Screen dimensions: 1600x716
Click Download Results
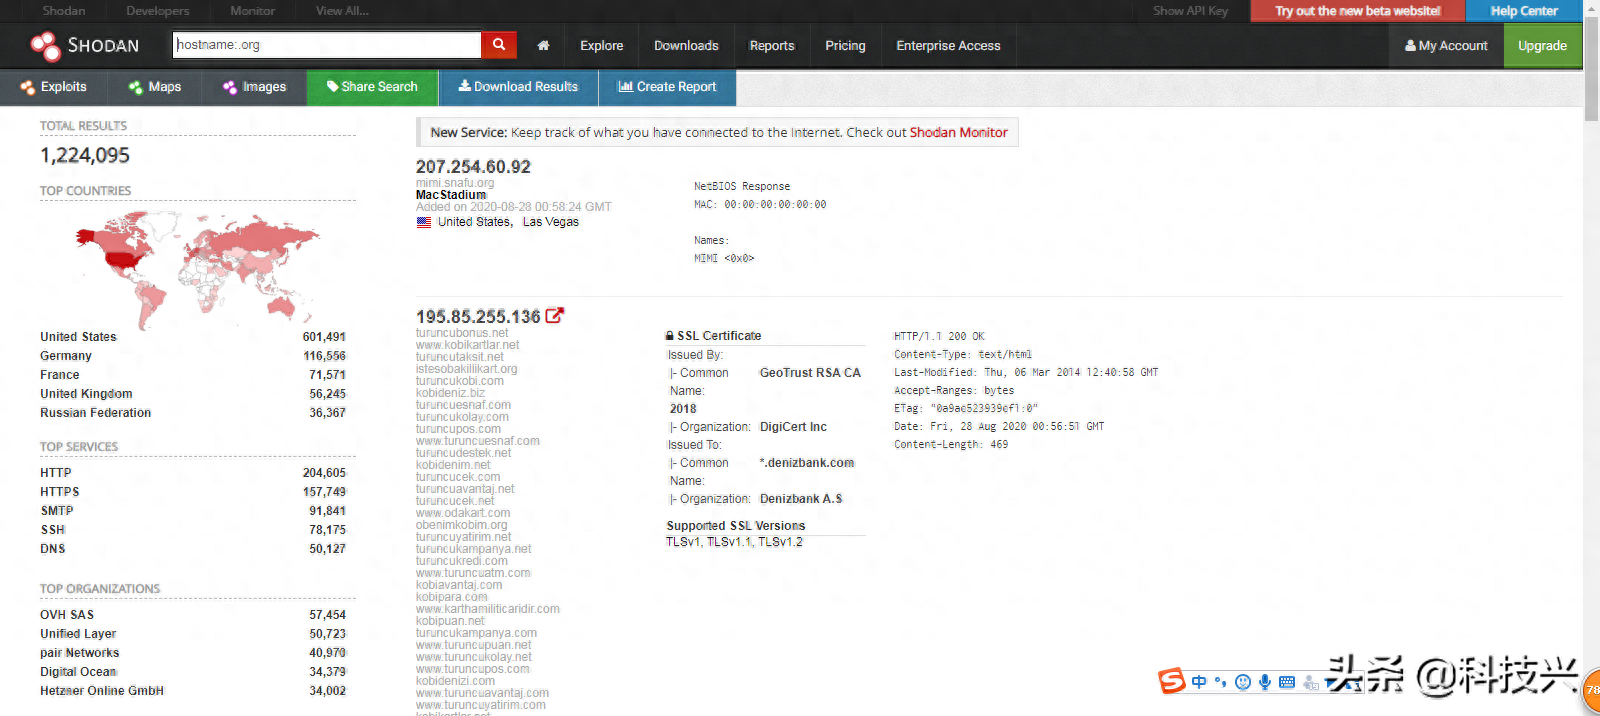tap(518, 87)
